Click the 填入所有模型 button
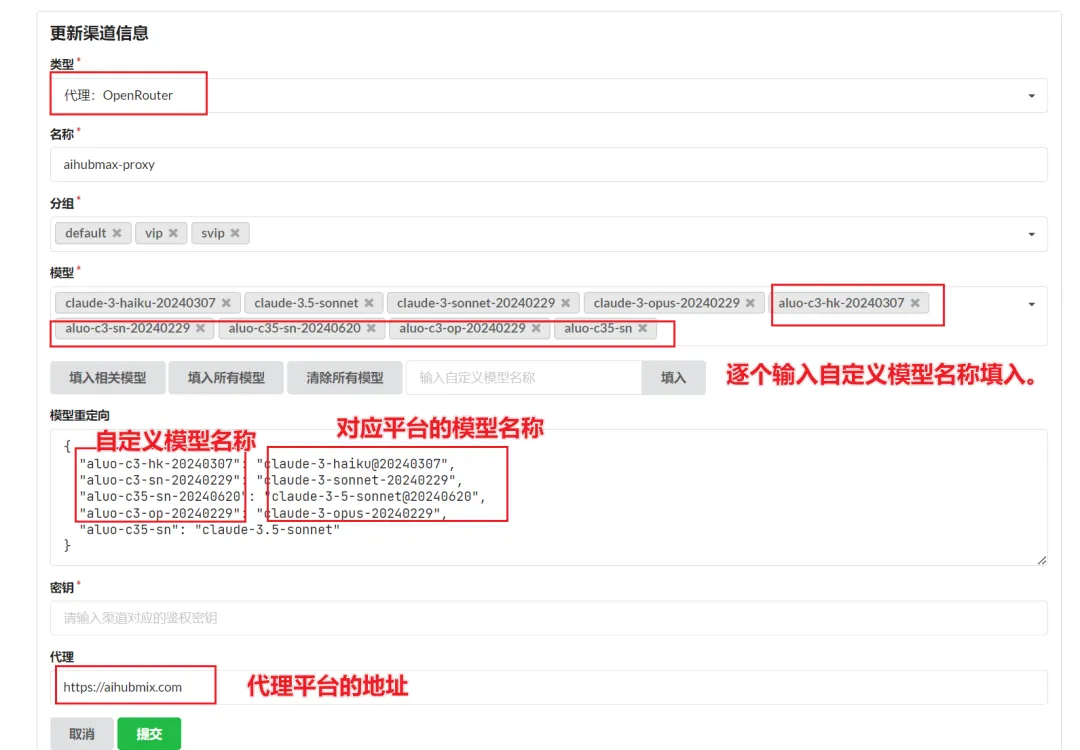This screenshot has height=750, width=1080. point(226,378)
